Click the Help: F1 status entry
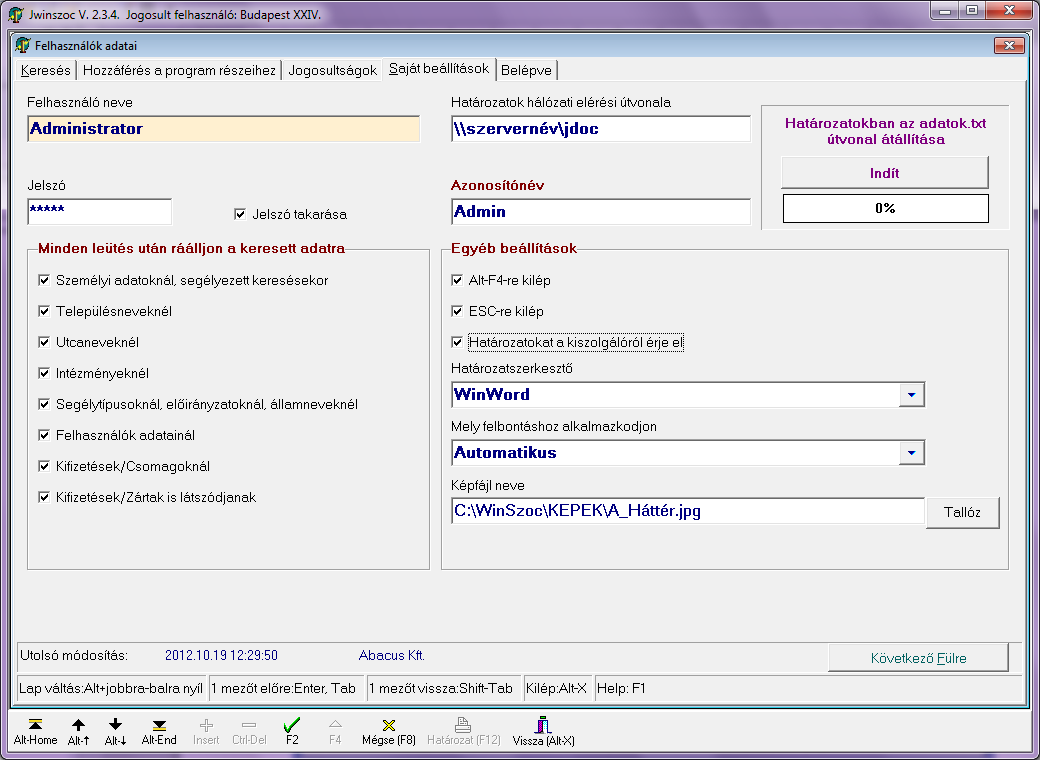 click(621, 688)
